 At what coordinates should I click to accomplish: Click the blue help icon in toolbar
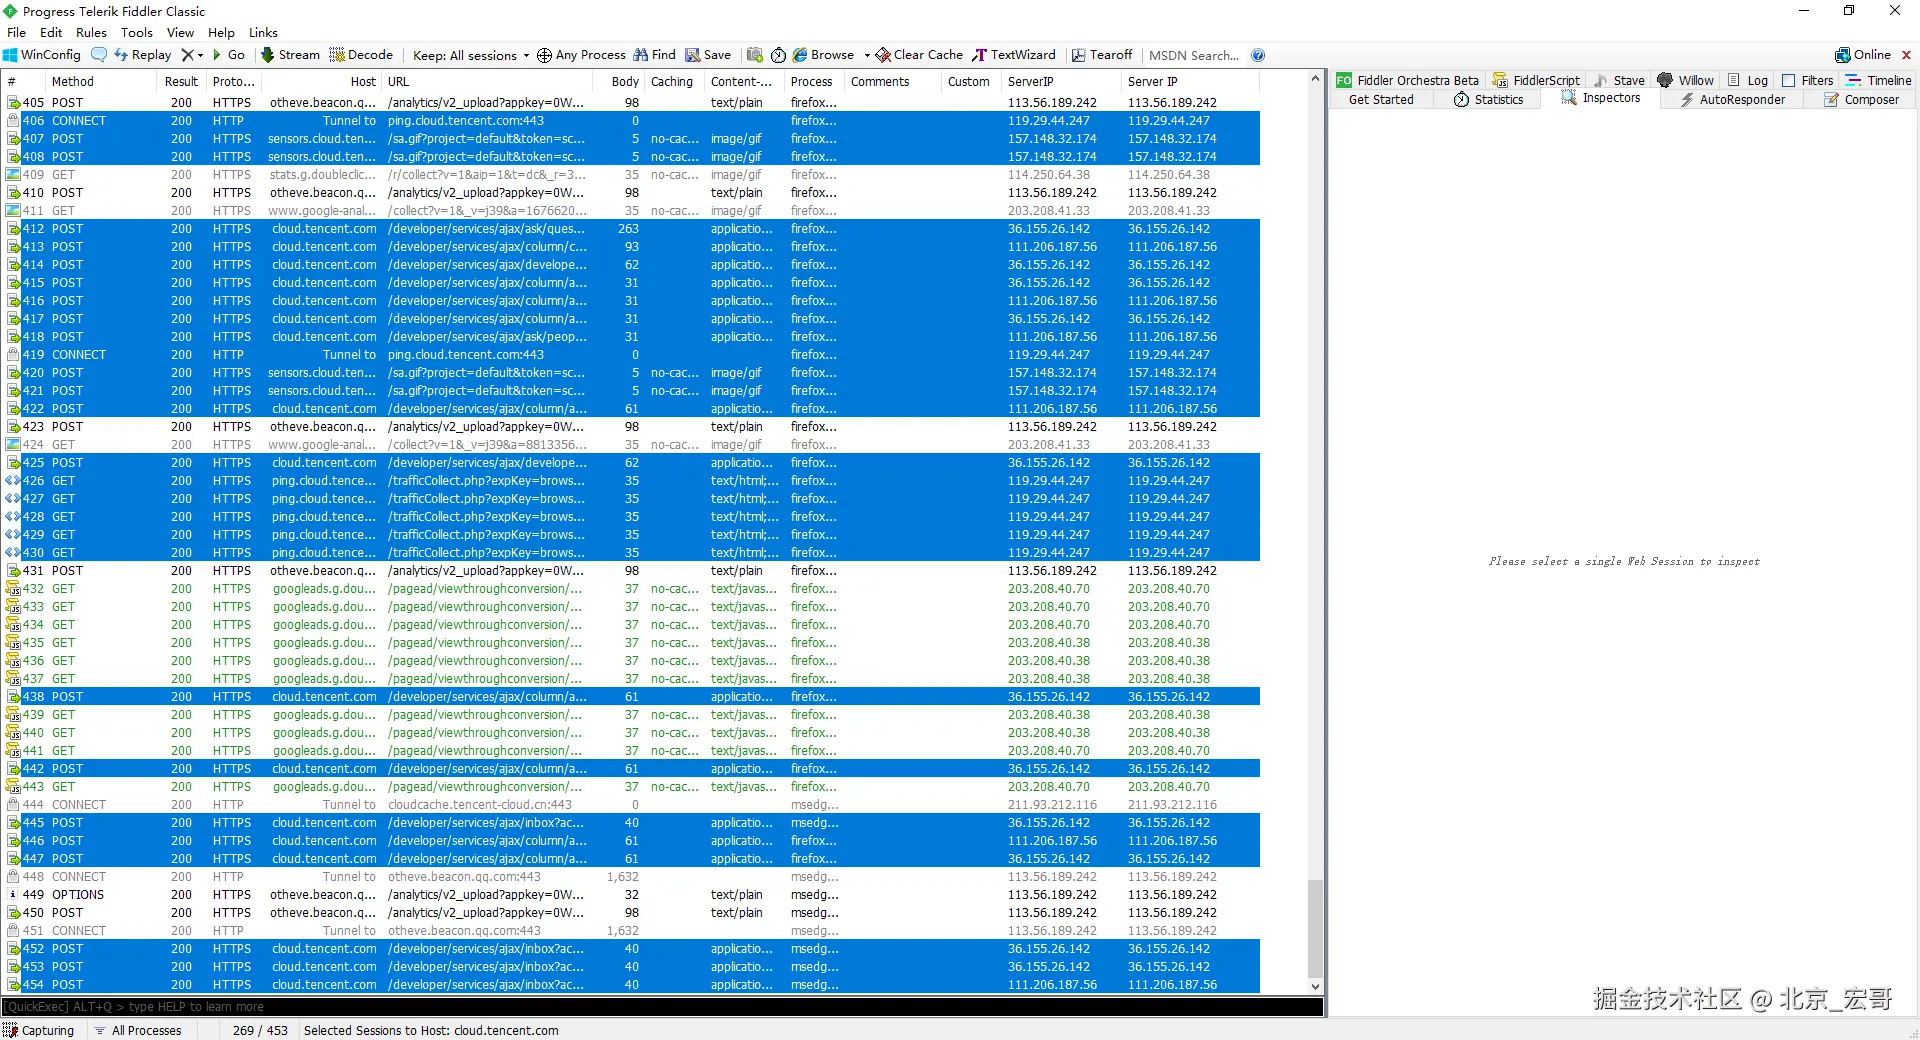(x=1258, y=55)
